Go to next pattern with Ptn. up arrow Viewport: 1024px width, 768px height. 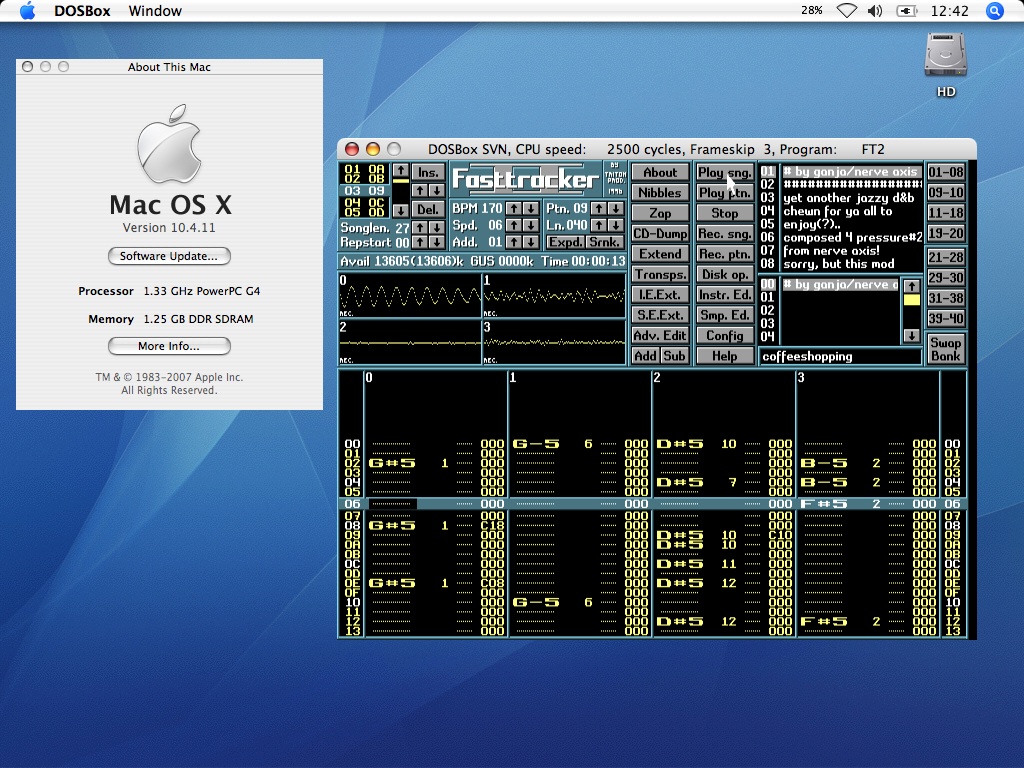[x=598, y=209]
